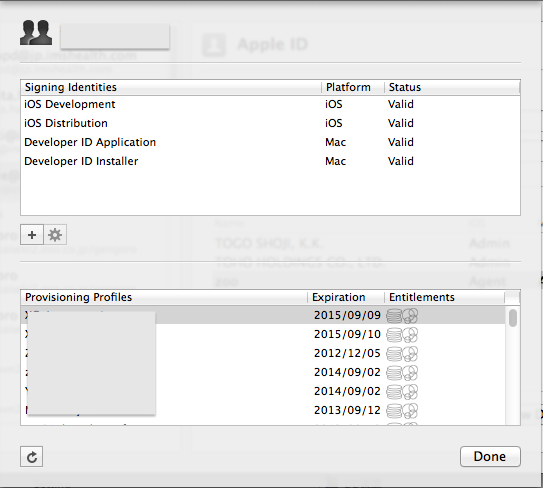Click iOS platform cell of iOS Distribution row
This screenshot has width=543, height=488.
coord(334,123)
